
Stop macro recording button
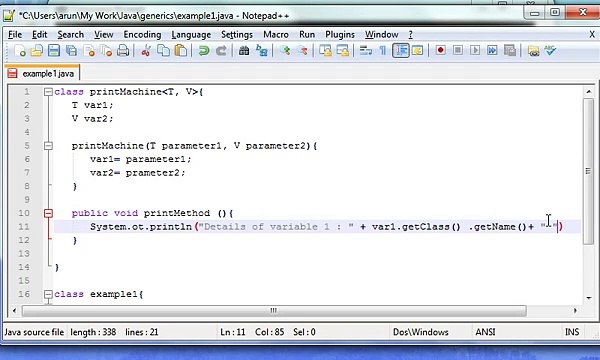458,50
